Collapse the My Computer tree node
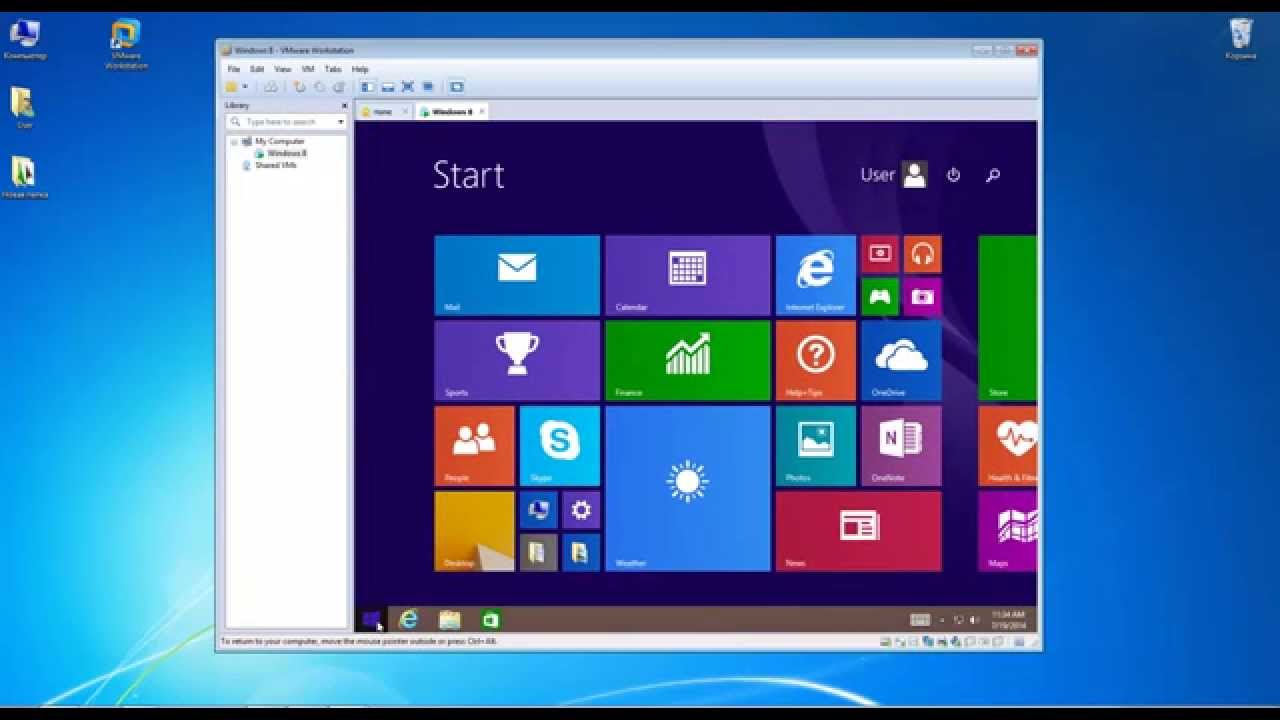This screenshot has width=1280, height=720. (234, 142)
